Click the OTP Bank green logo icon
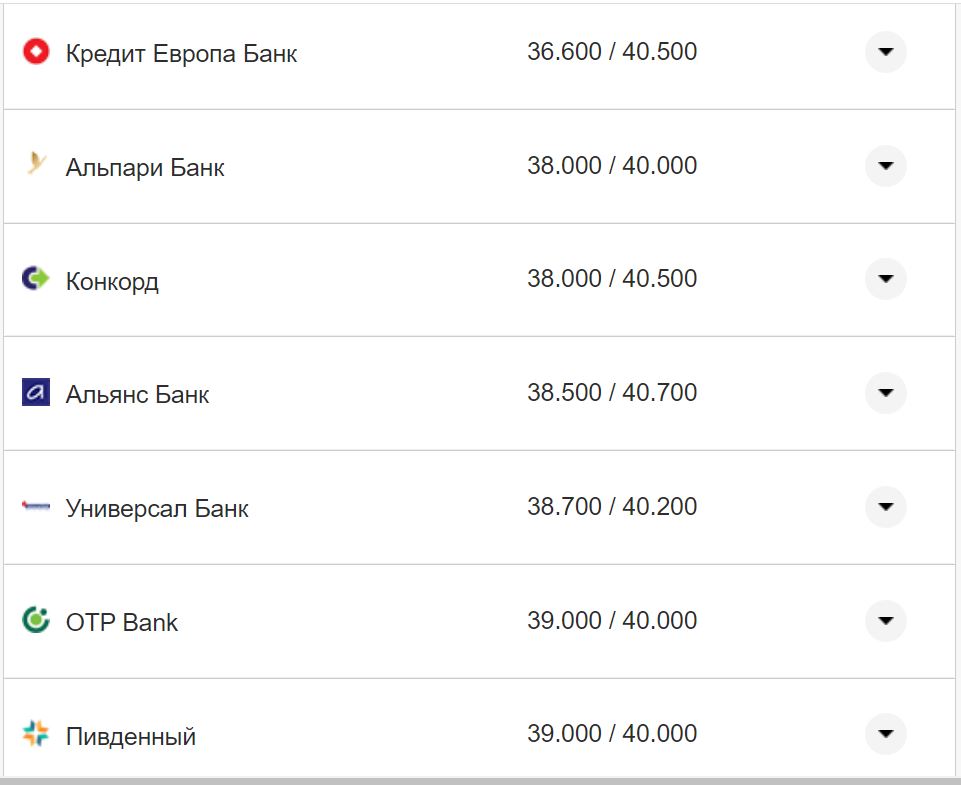961x785 pixels. click(x=36, y=620)
